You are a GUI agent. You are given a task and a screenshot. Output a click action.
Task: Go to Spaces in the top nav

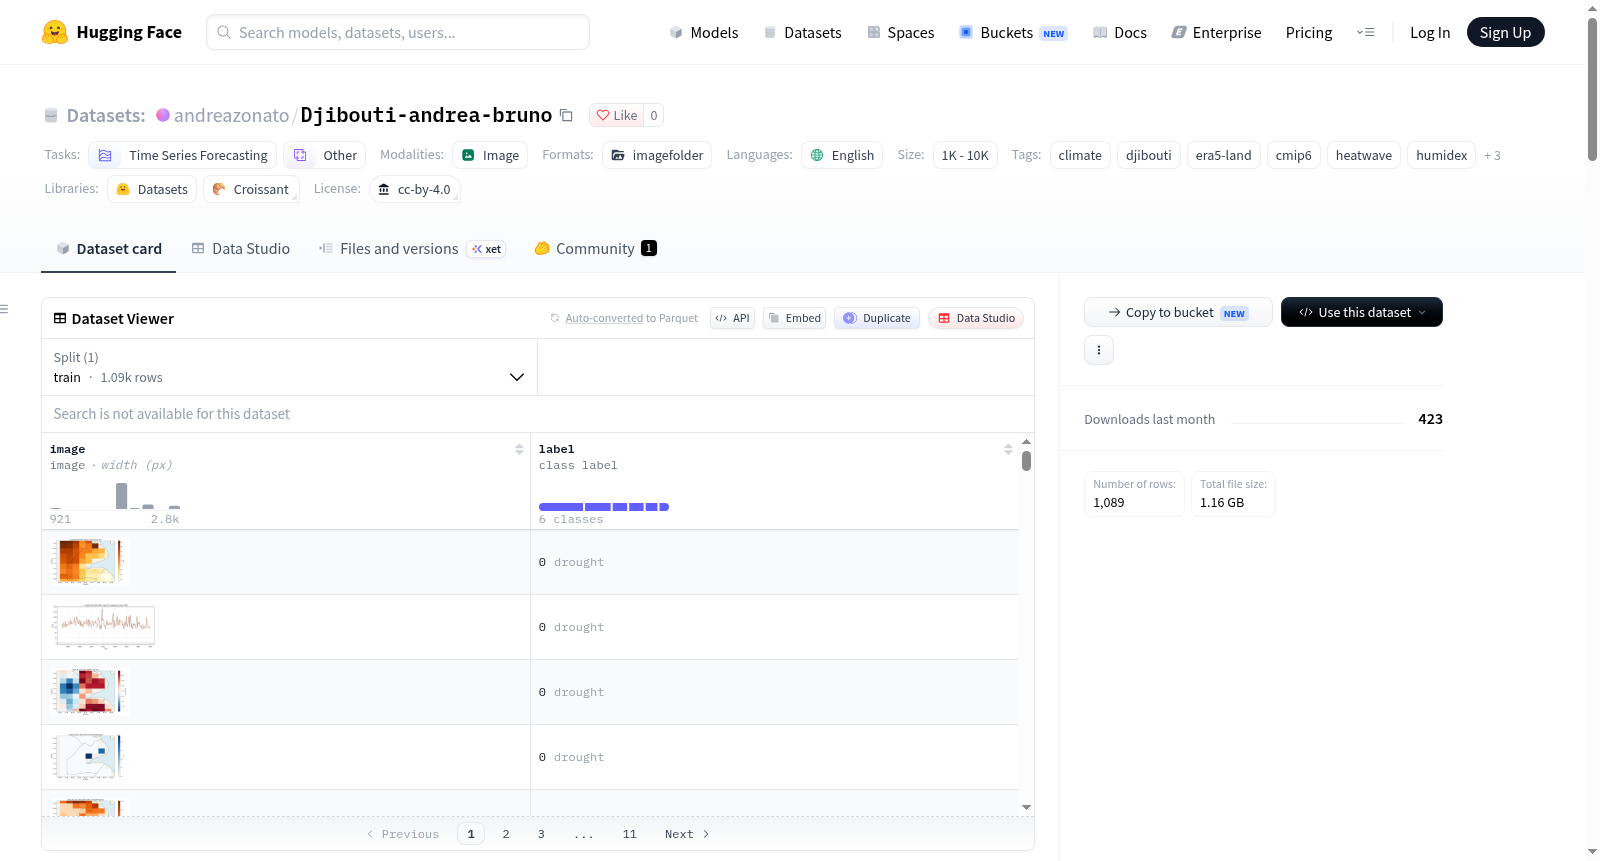[901, 32]
